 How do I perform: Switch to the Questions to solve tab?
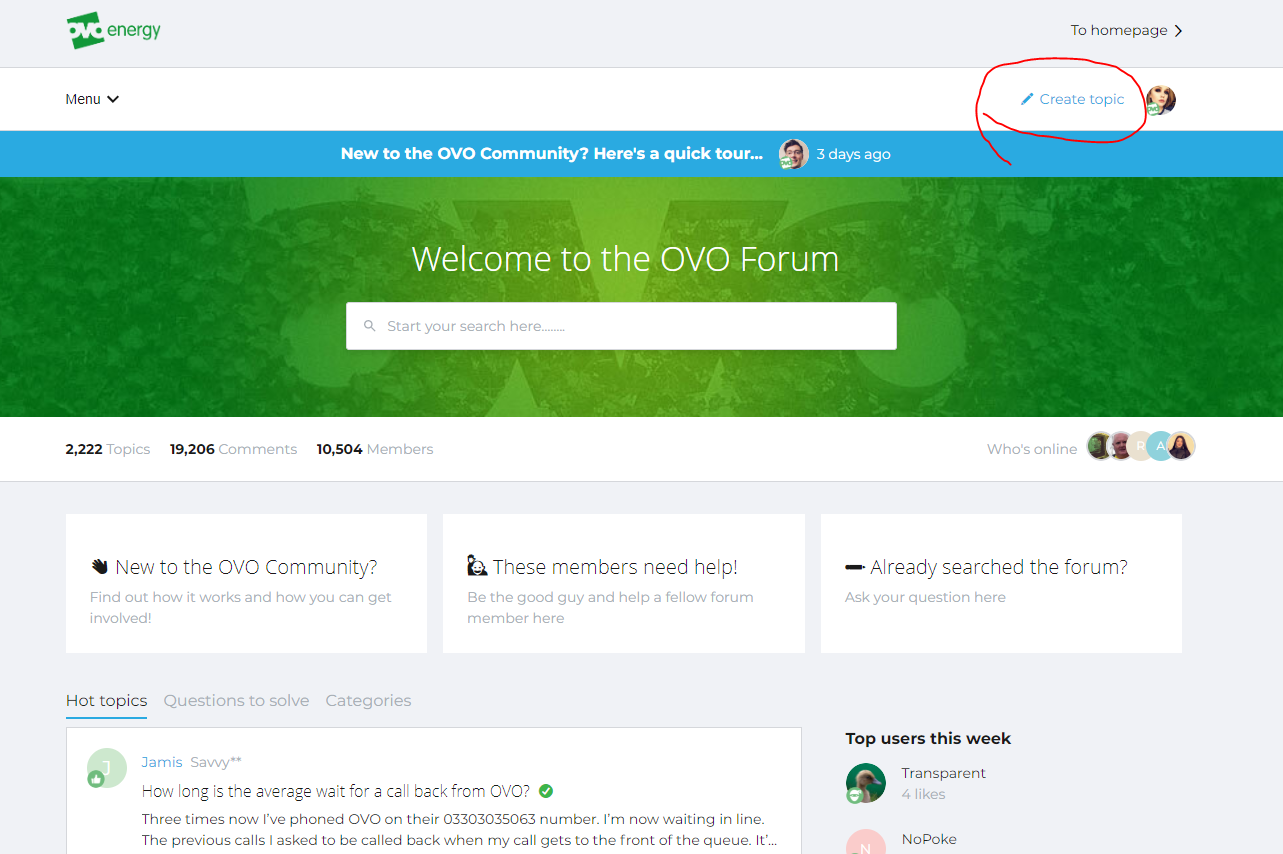point(236,700)
